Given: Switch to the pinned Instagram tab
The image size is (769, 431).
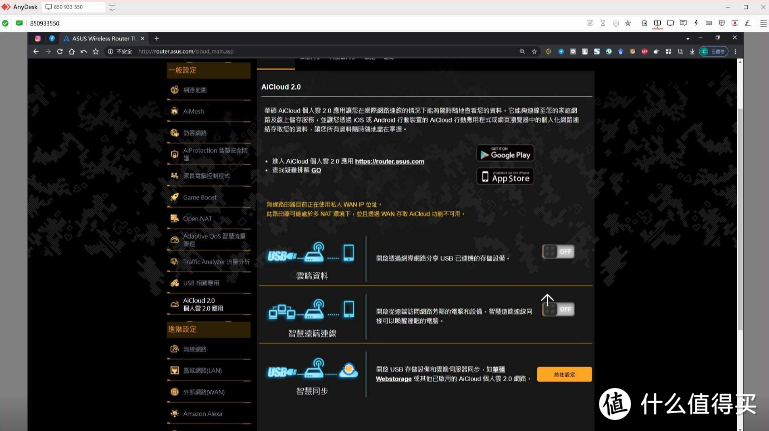Looking at the screenshot, I should [38, 38].
